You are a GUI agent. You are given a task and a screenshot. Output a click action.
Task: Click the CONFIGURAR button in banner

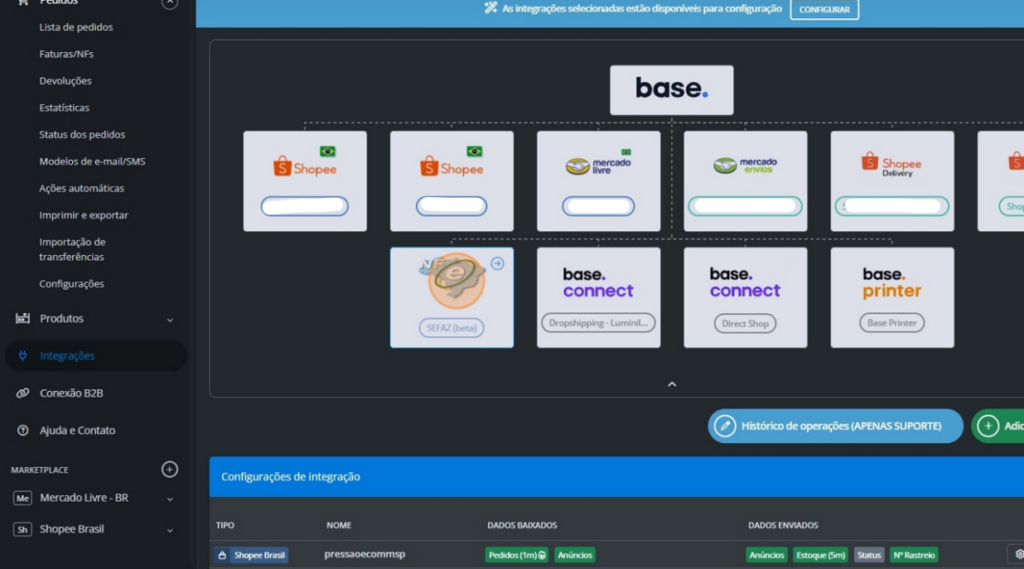click(x=824, y=9)
